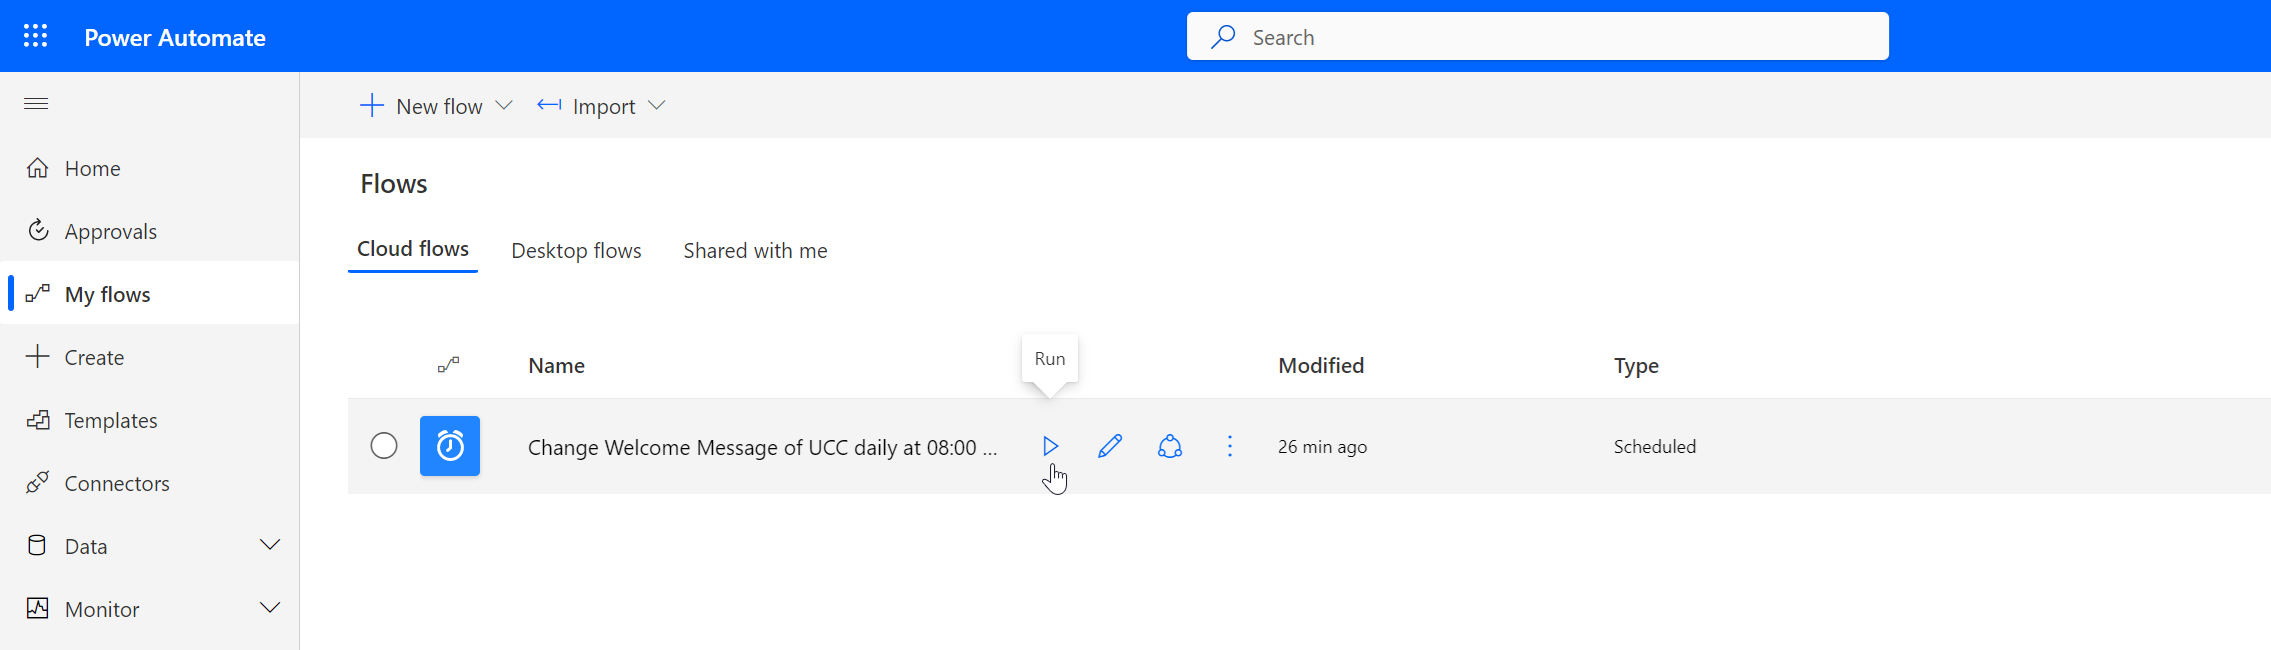Select the Change Welcome Message flow radio button
Image resolution: width=2271 pixels, height=650 pixels.
click(384, 446)
